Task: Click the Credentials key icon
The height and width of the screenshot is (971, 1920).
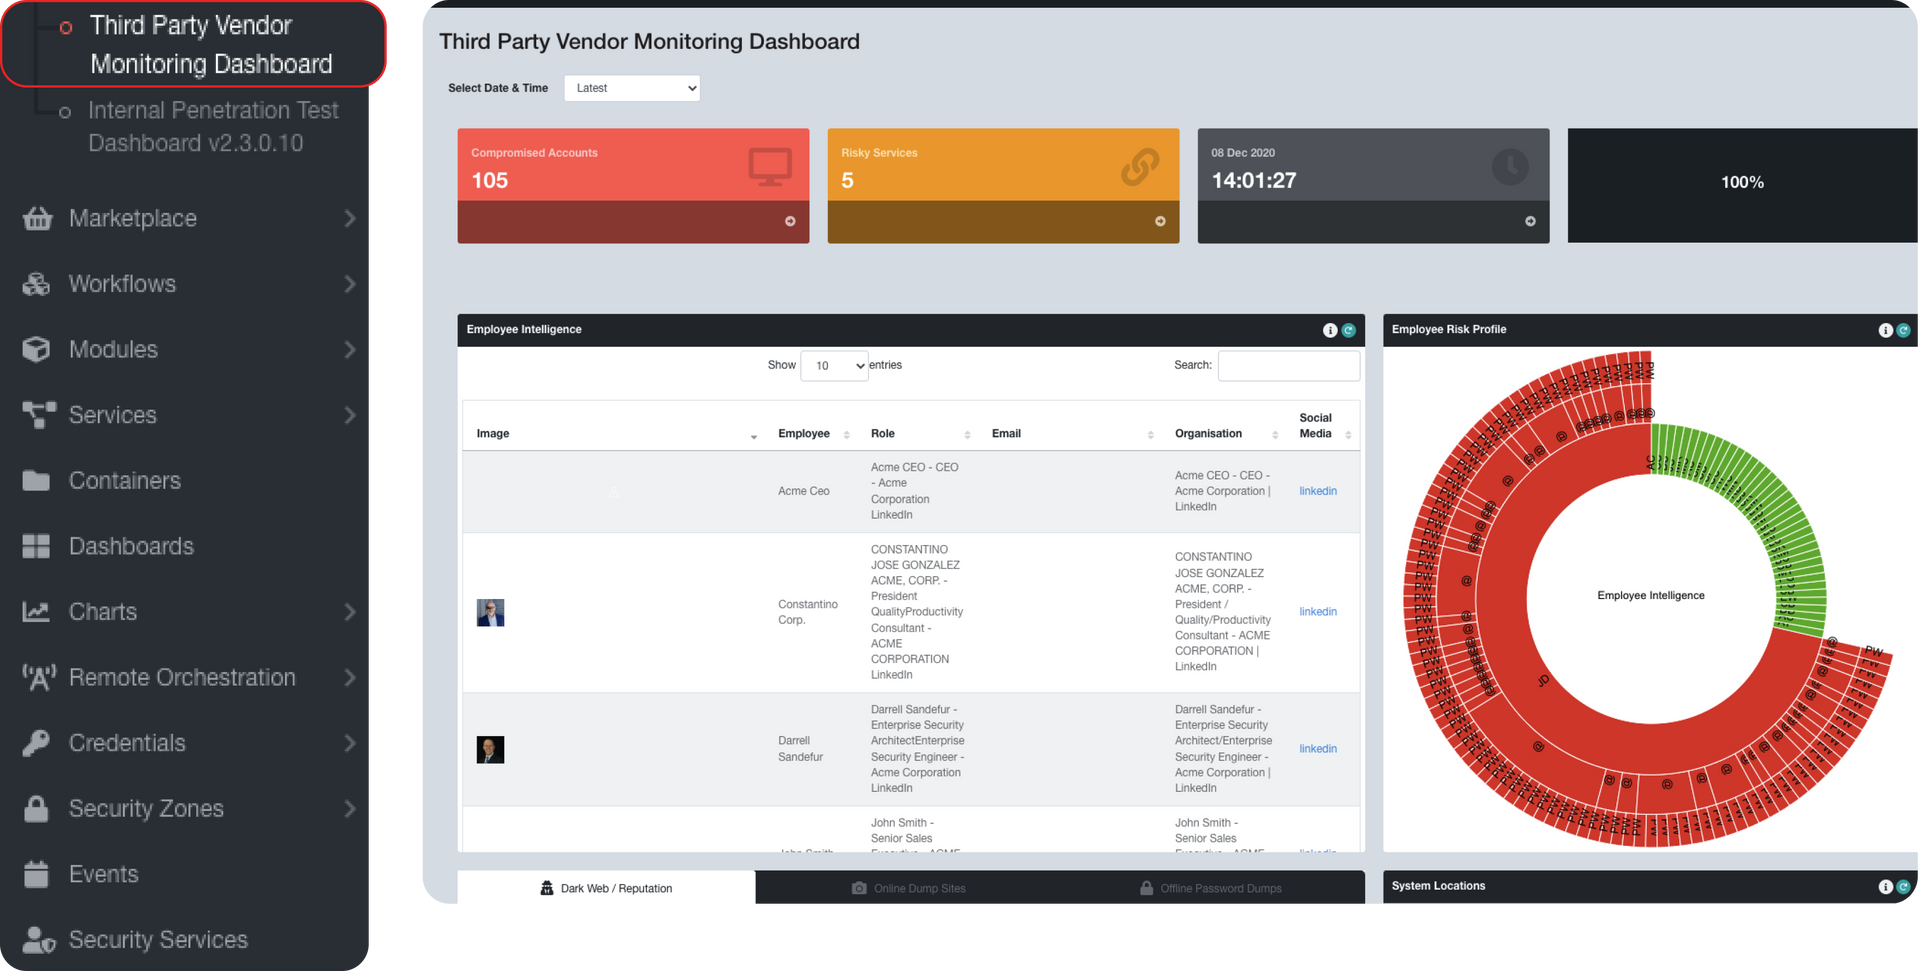Action: (x=36, y=743)
